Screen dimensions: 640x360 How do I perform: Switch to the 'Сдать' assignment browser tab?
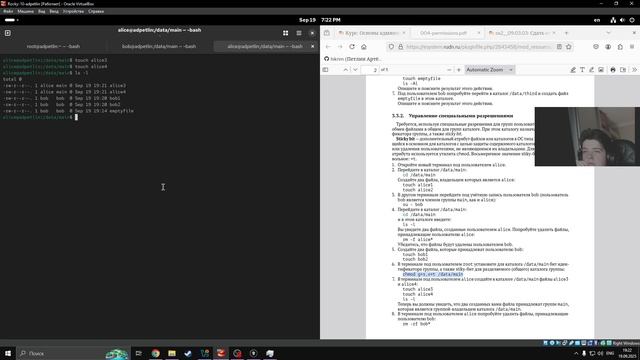(x=522, y=33)
